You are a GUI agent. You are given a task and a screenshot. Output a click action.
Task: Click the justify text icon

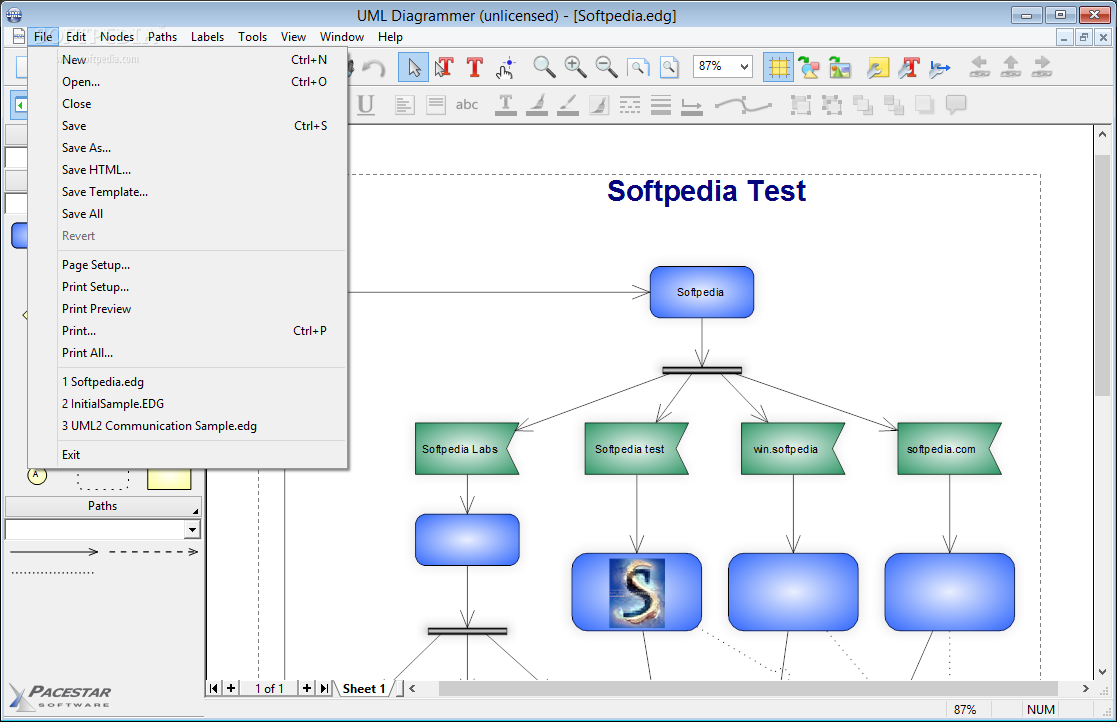click(435, 105)
